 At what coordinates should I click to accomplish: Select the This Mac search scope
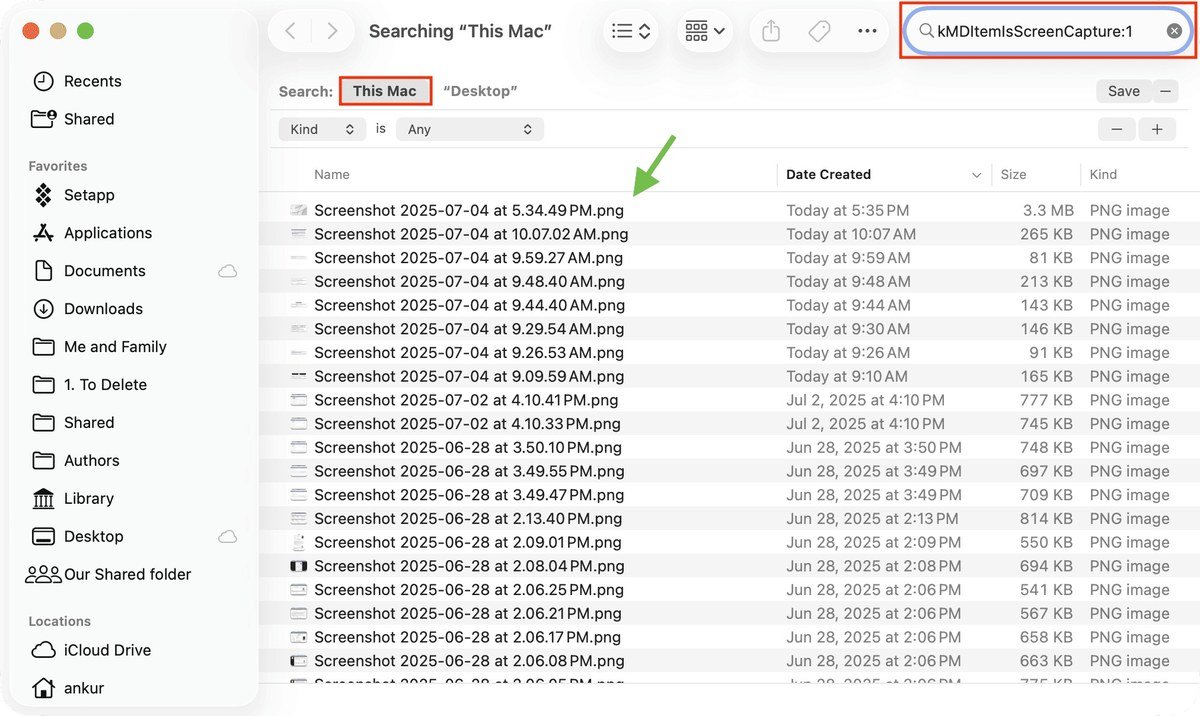tap(385, 91)
